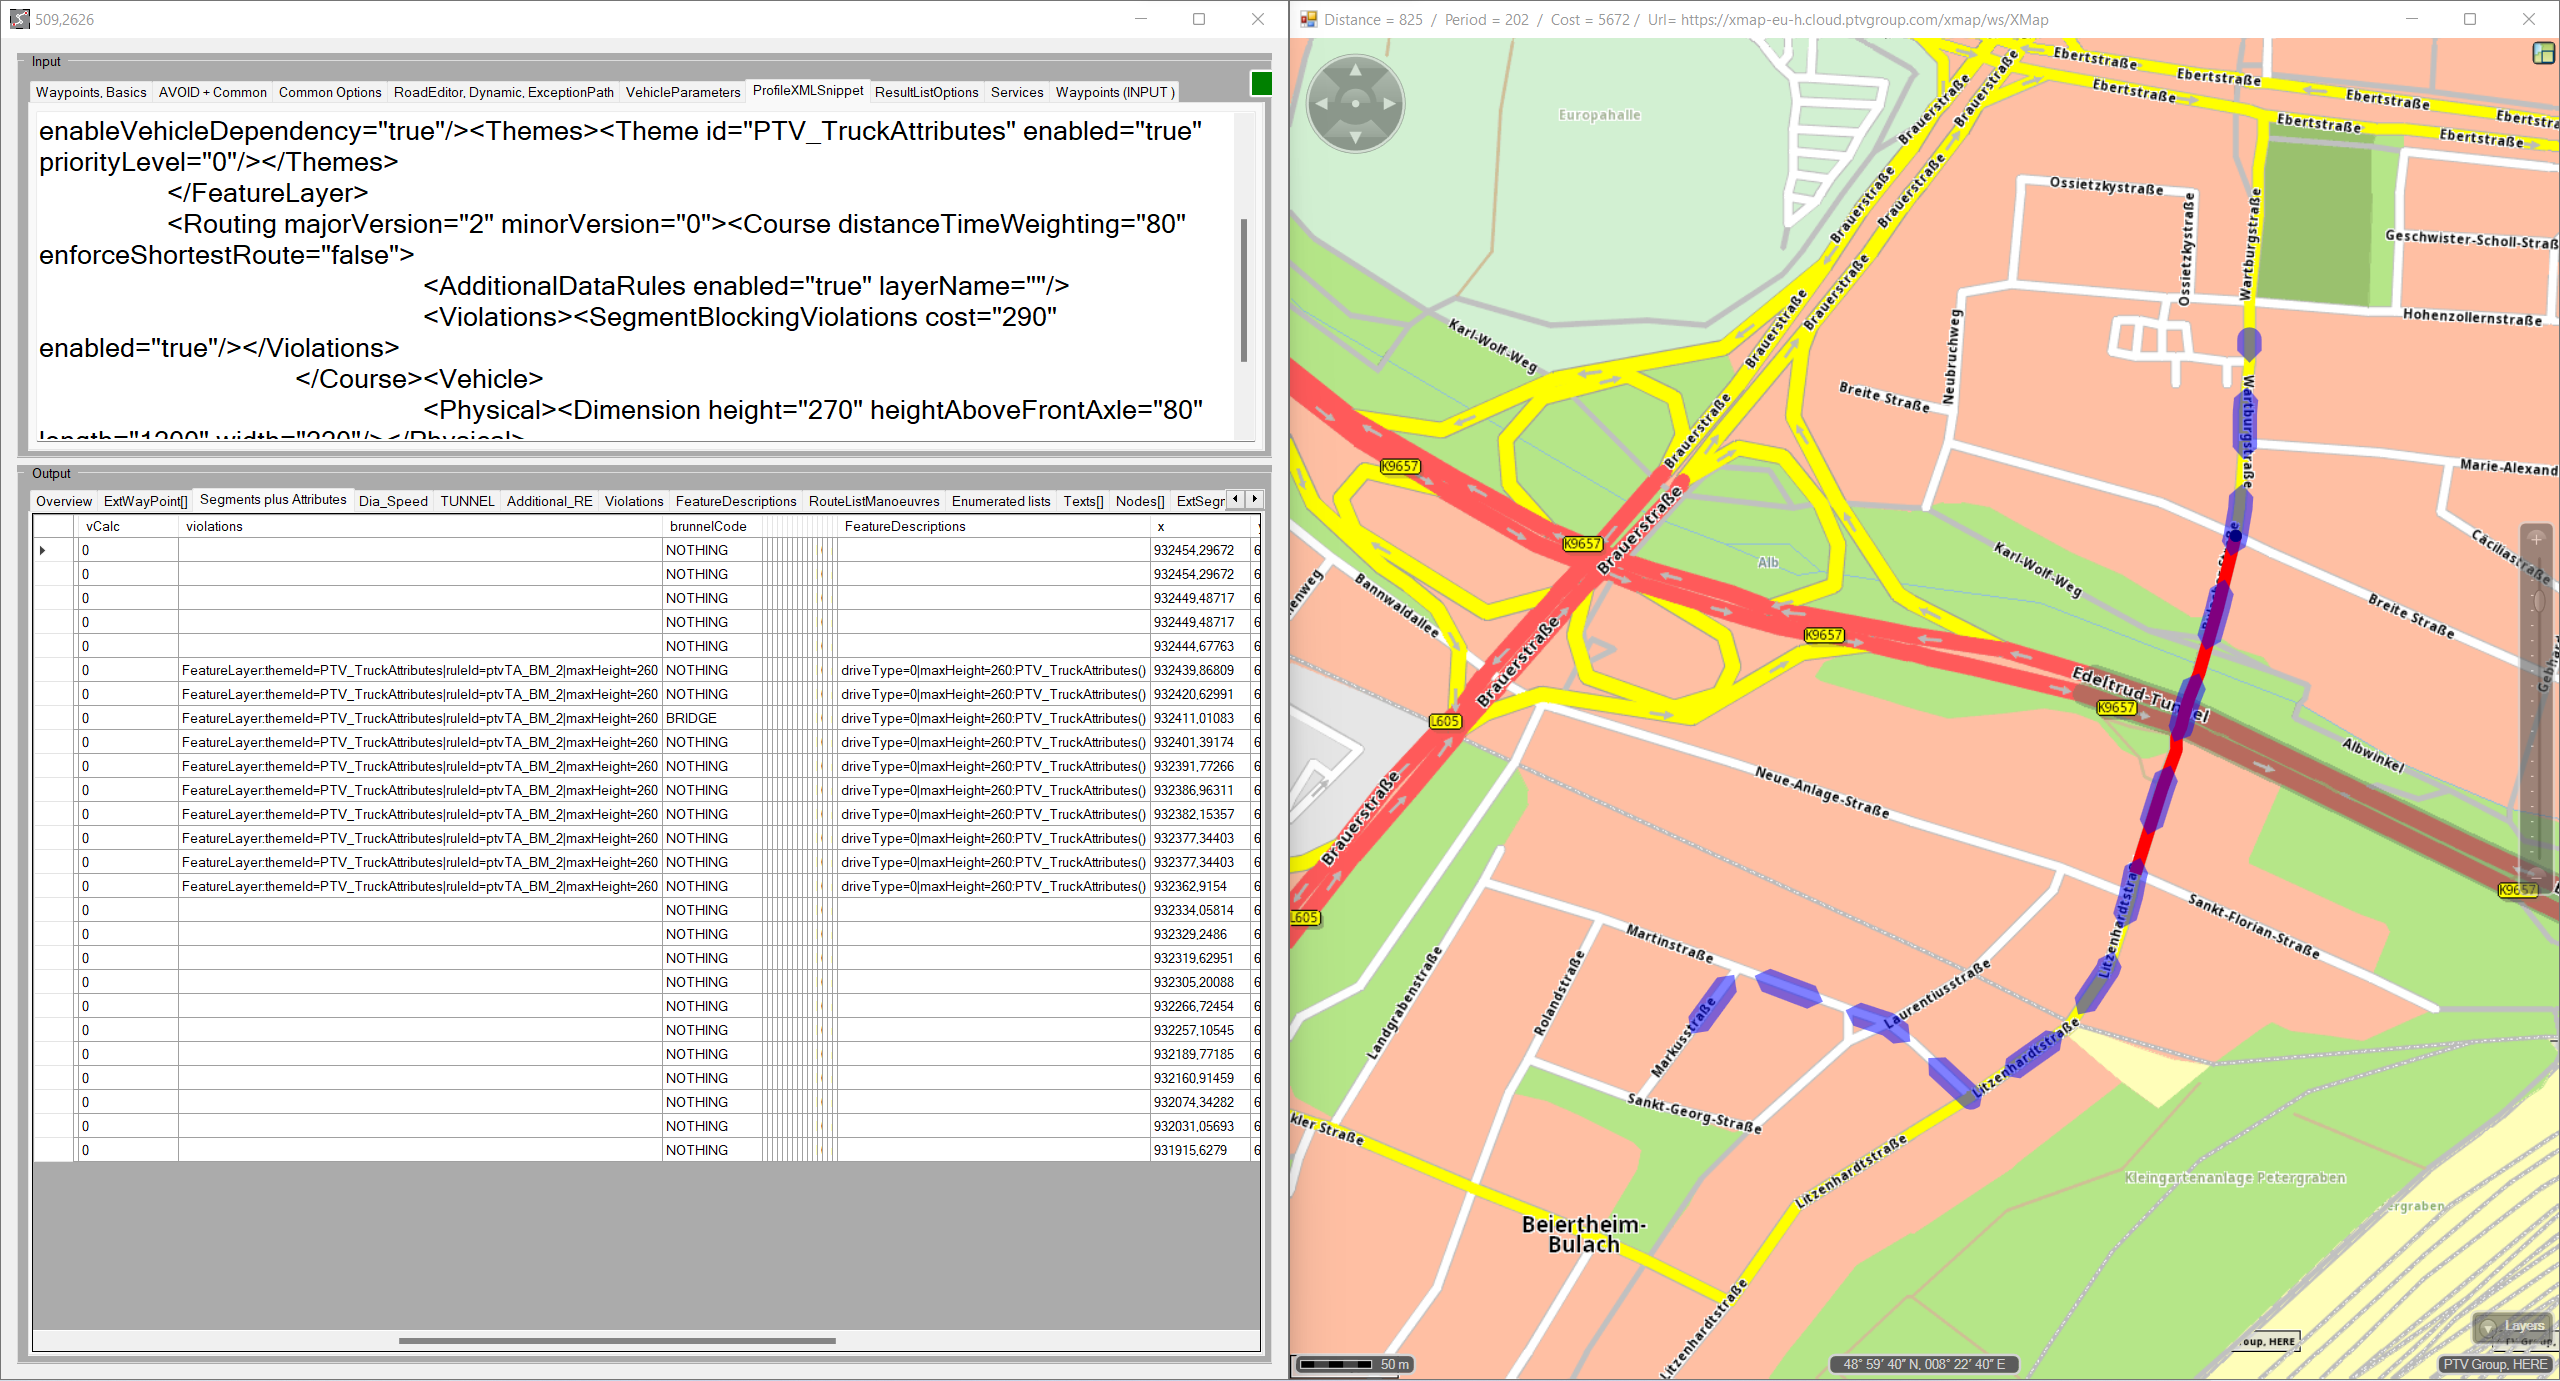This screenshot has height=1381, width=2560.
Task: Click the XML snippet vertical scrollbar
Action: coord(1243,290)
